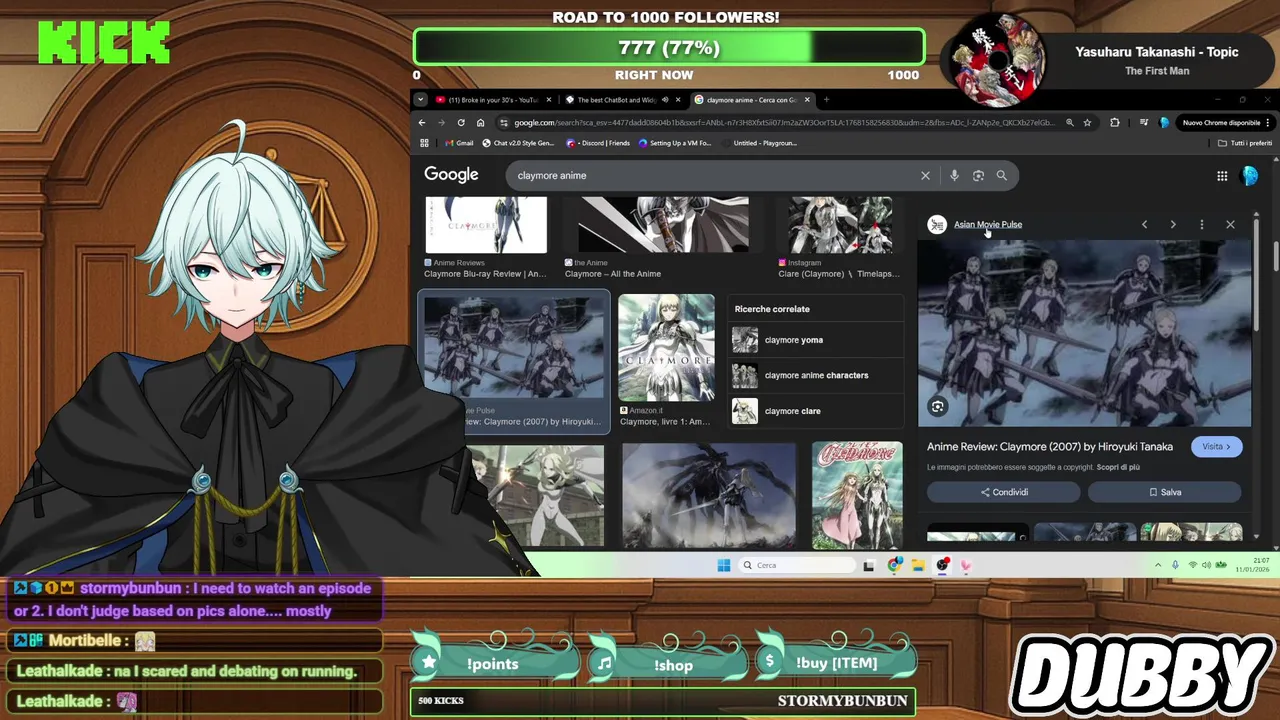The height and width of the screenshot is (720, 1280).
Task: Open Claymore – All the Anime result
Action: pos(663,225)
